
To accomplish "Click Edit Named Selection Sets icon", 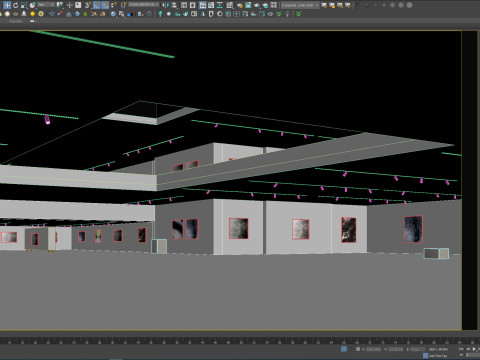I will [124, 5].
